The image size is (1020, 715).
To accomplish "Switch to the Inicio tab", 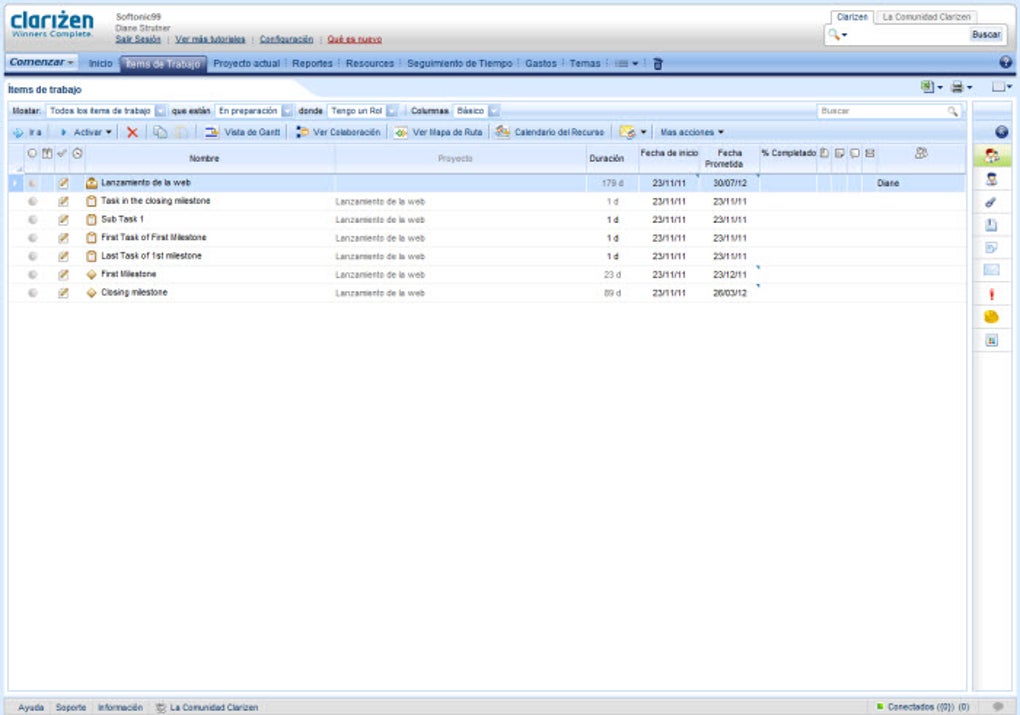I will tap(100, 64).
